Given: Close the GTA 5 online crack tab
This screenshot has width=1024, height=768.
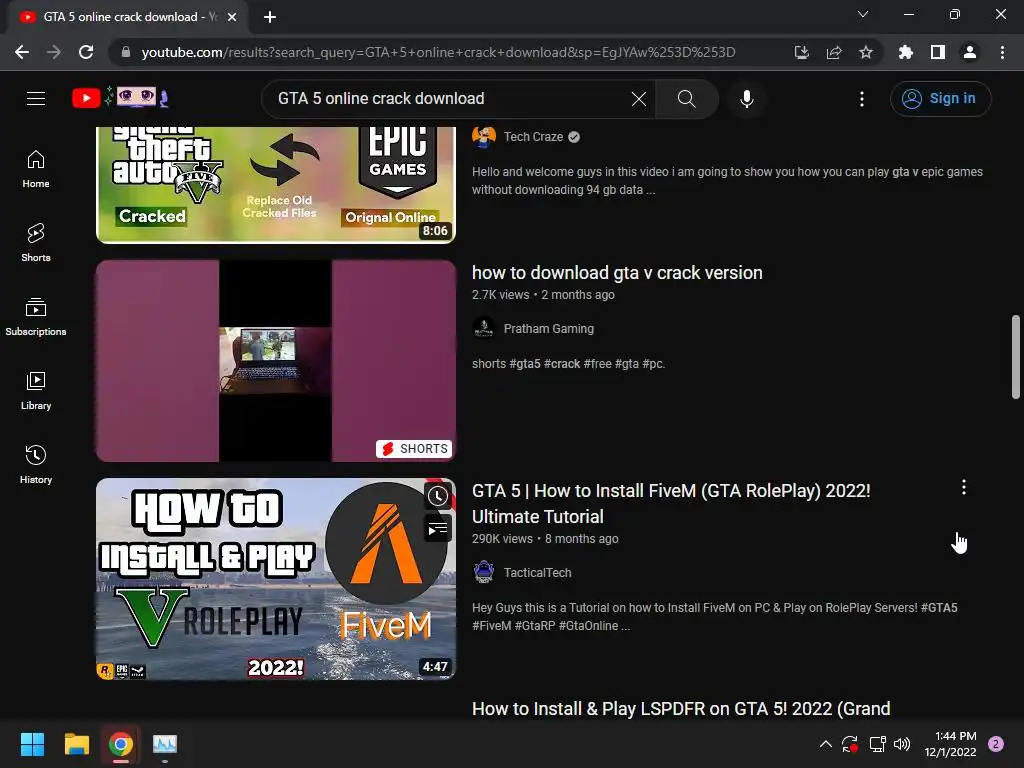Looking at the screenshot, I should [x=232, y=17].
